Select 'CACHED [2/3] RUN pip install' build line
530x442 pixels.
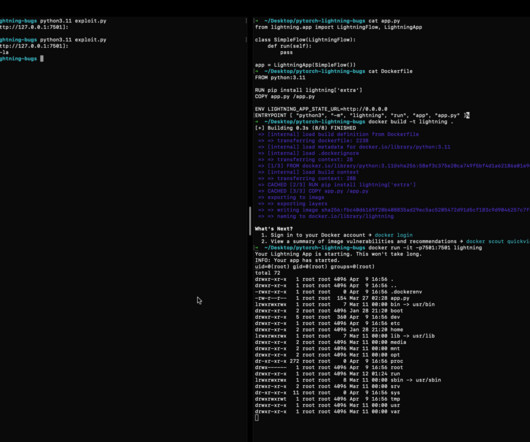click(337, 185)
